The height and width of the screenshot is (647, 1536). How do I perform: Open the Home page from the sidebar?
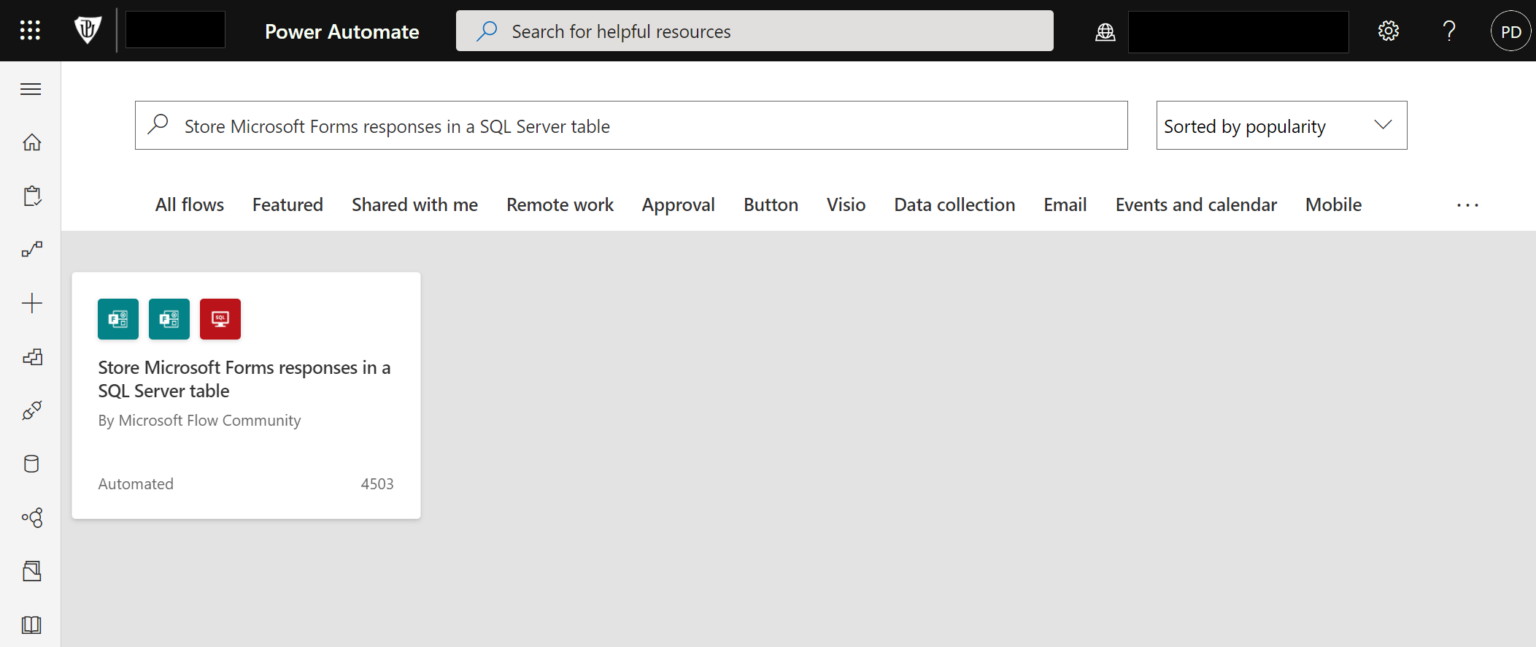[31, 142]
